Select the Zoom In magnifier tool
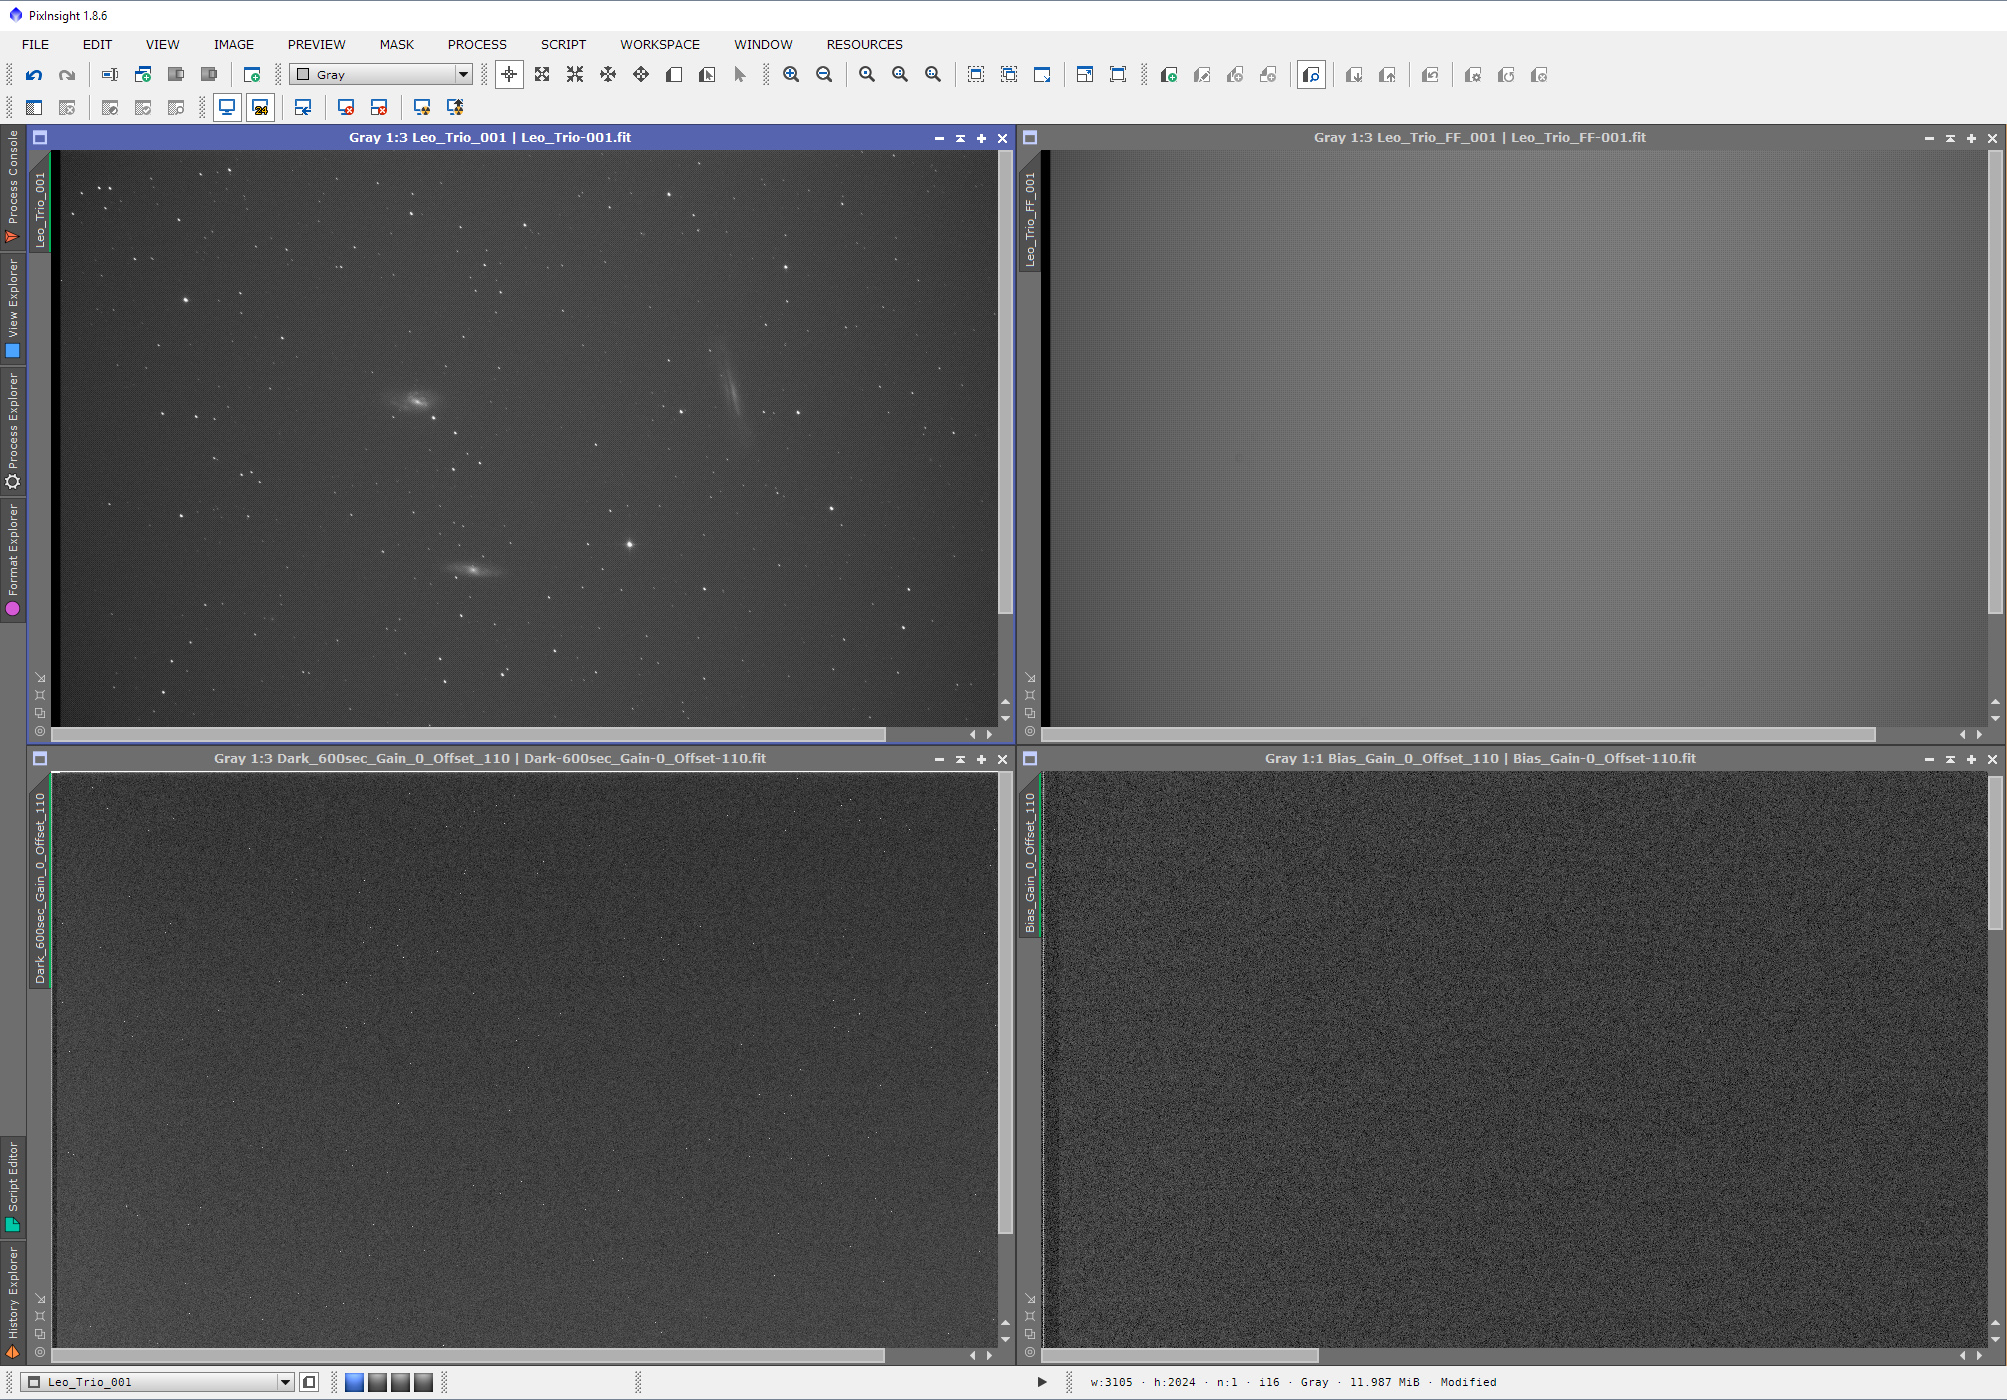2007x1400 pixels. [x=791, y=75]
